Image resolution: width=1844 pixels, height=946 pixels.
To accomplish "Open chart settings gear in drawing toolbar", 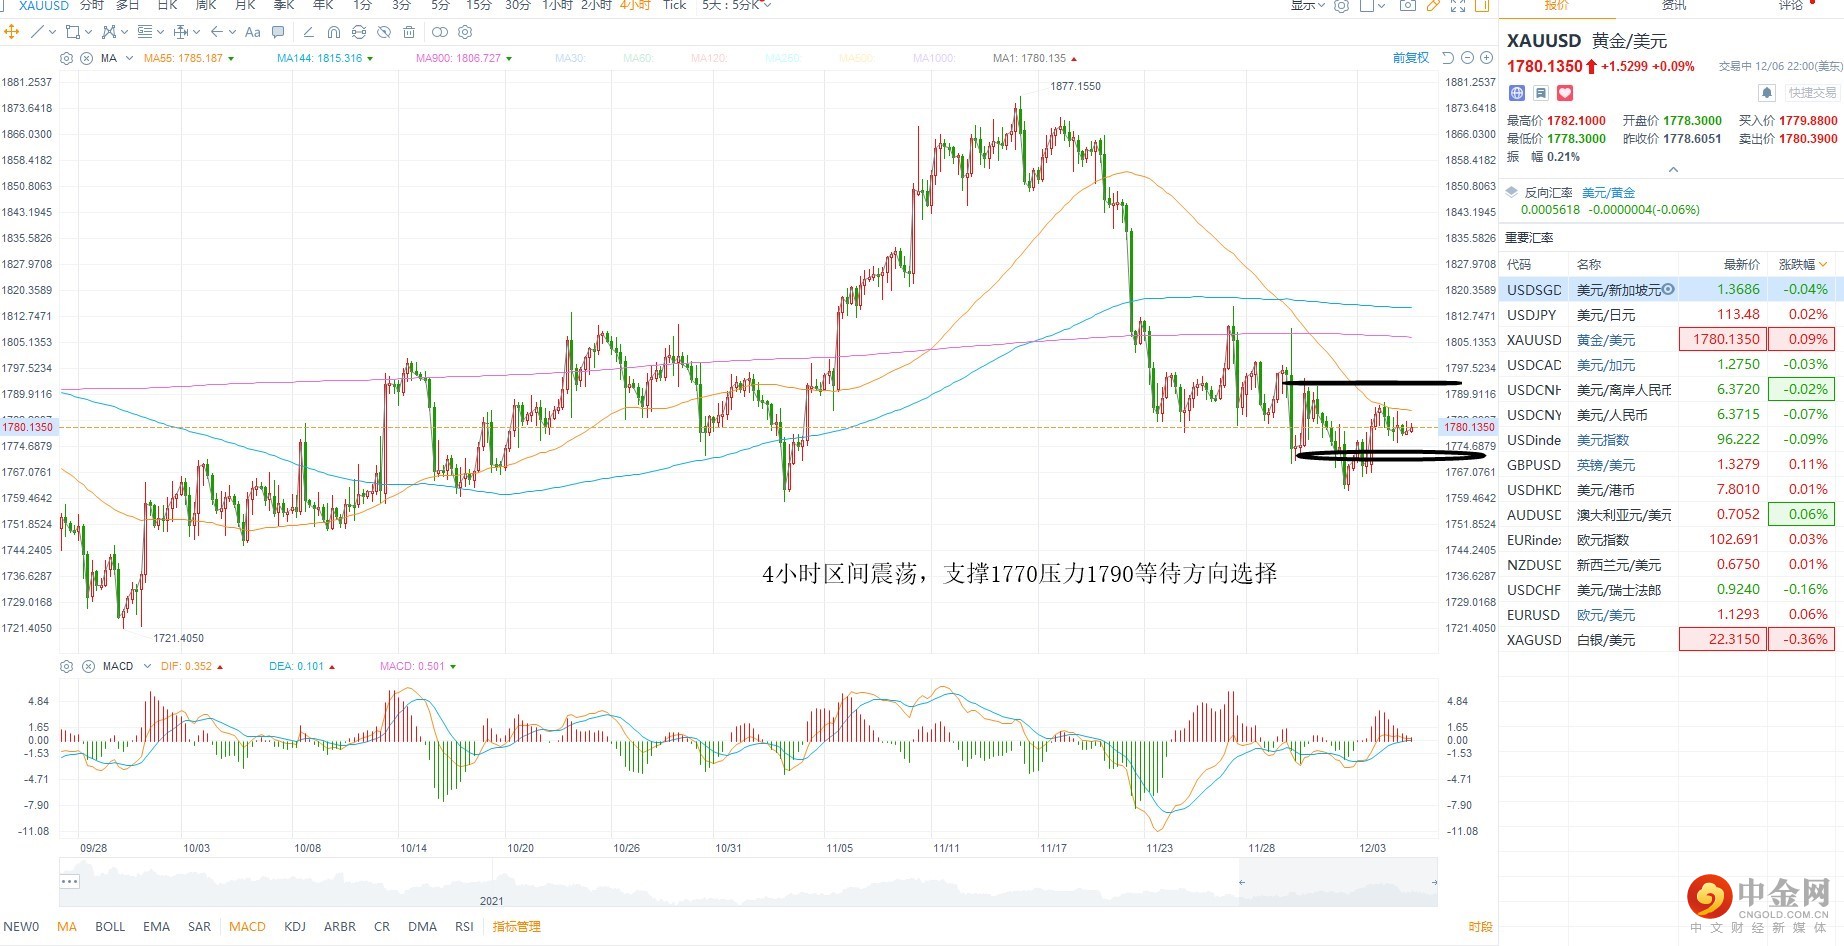I will click(x=465, y=32).
